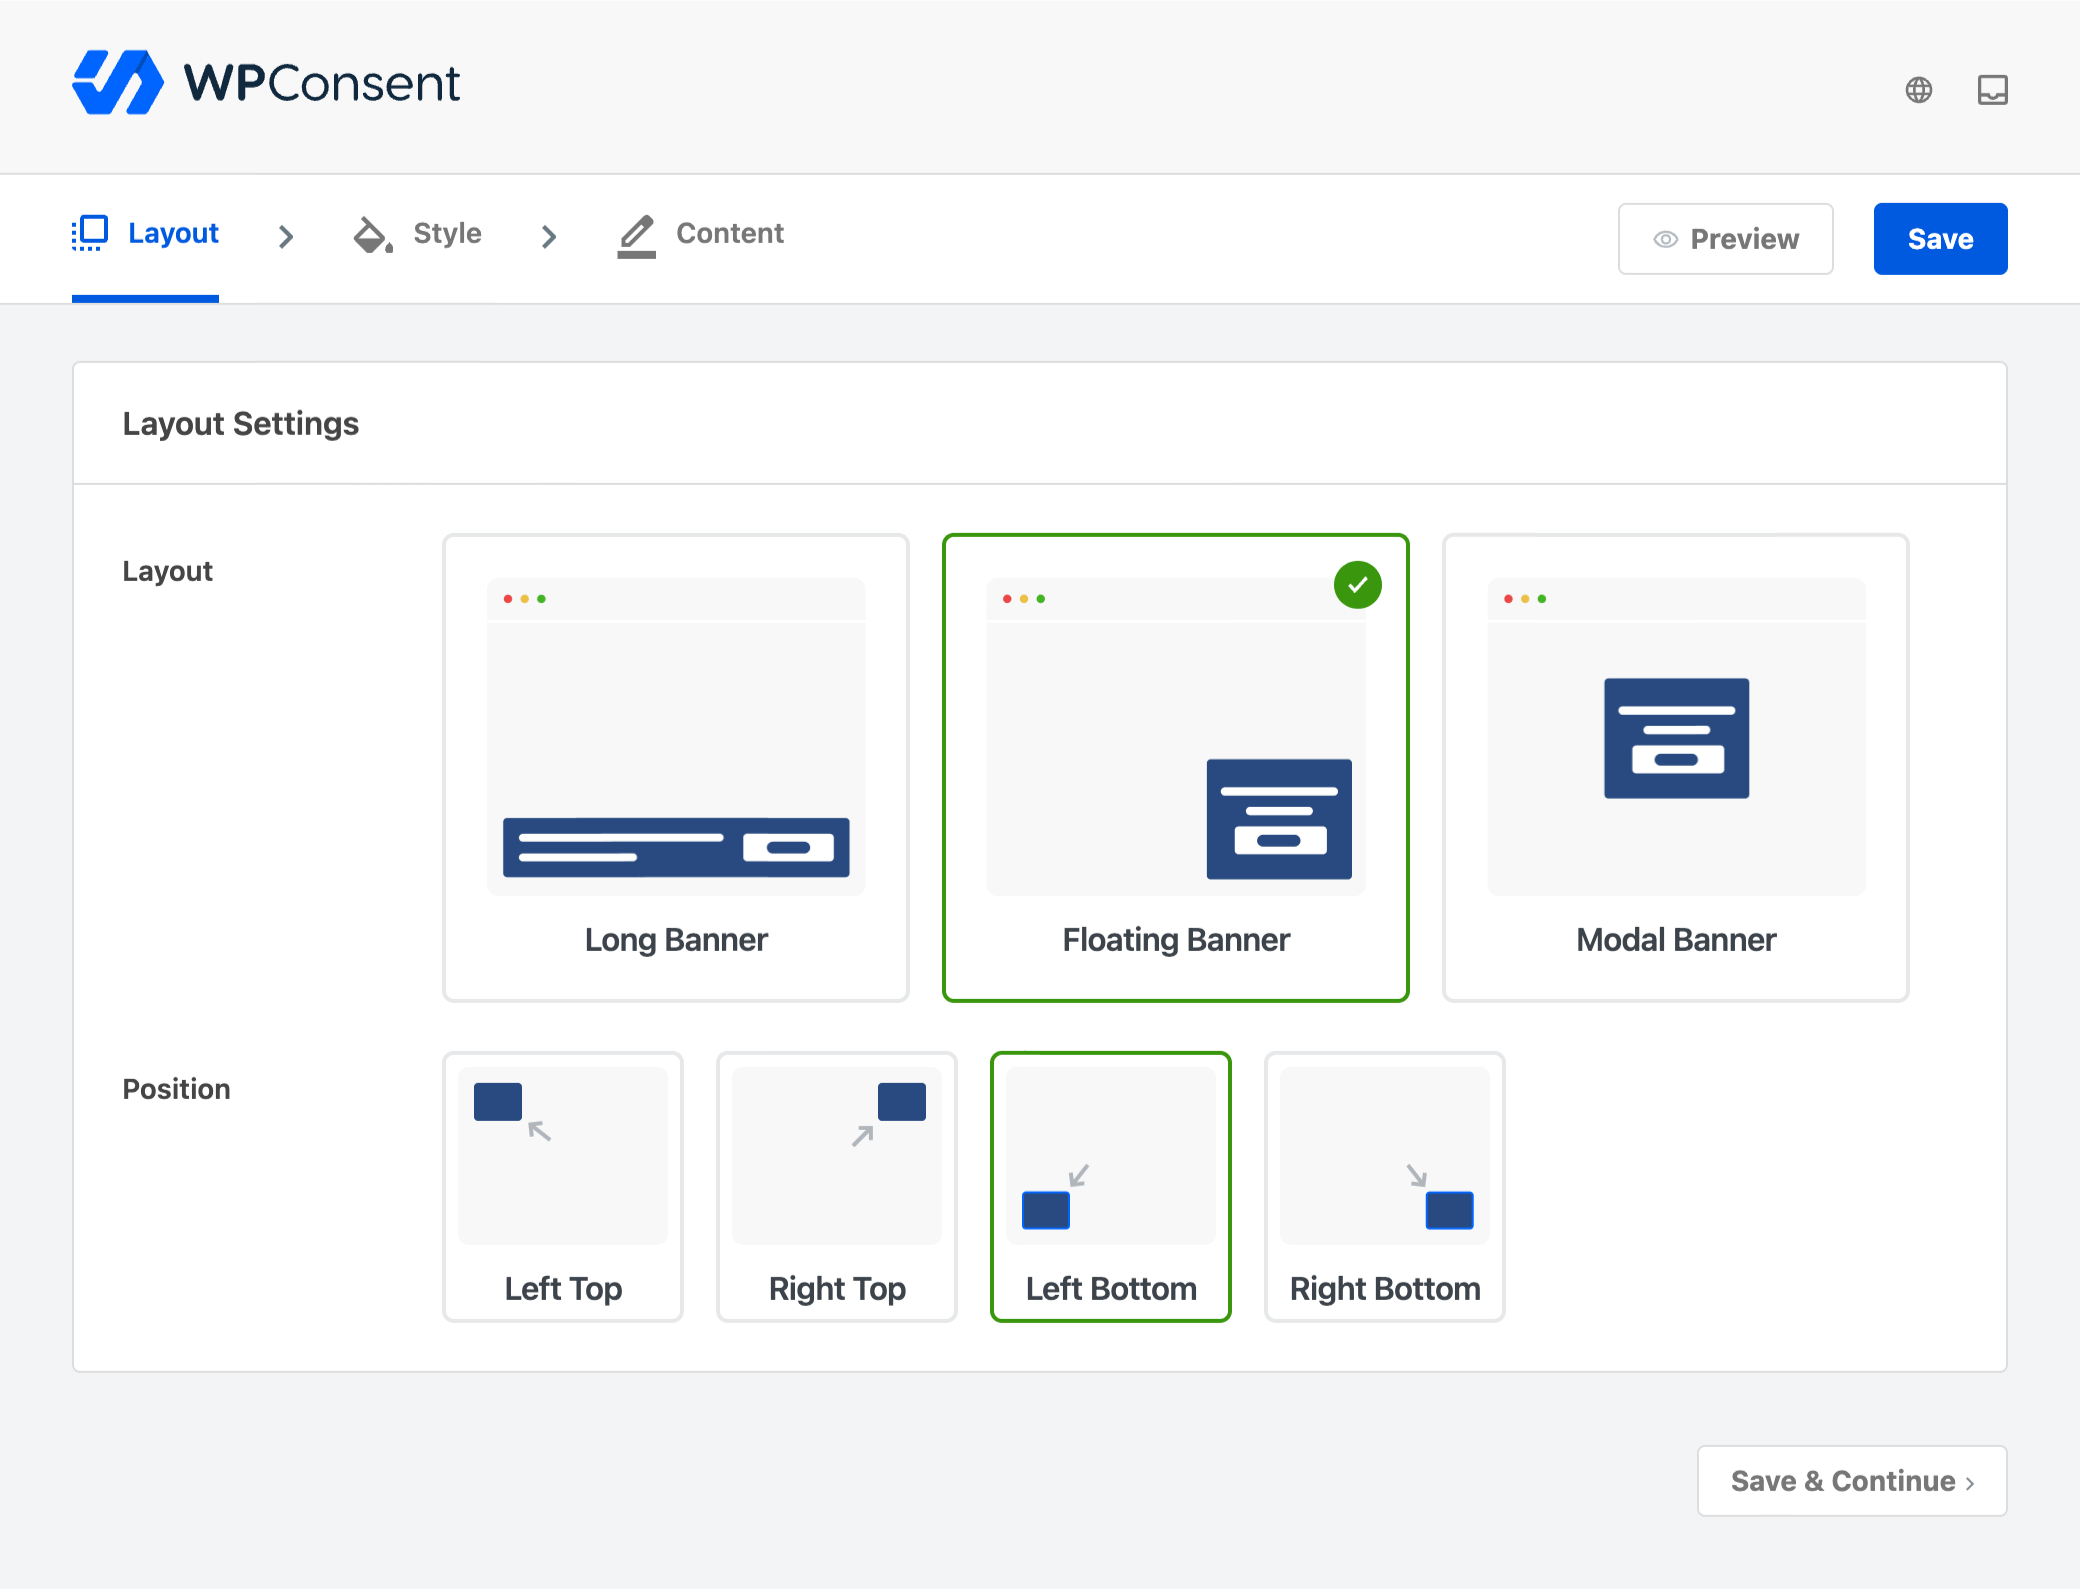Viewport: 2080px width, 1589px height.
Task: Select the Long Banner layout
Action: click(676, 767)
